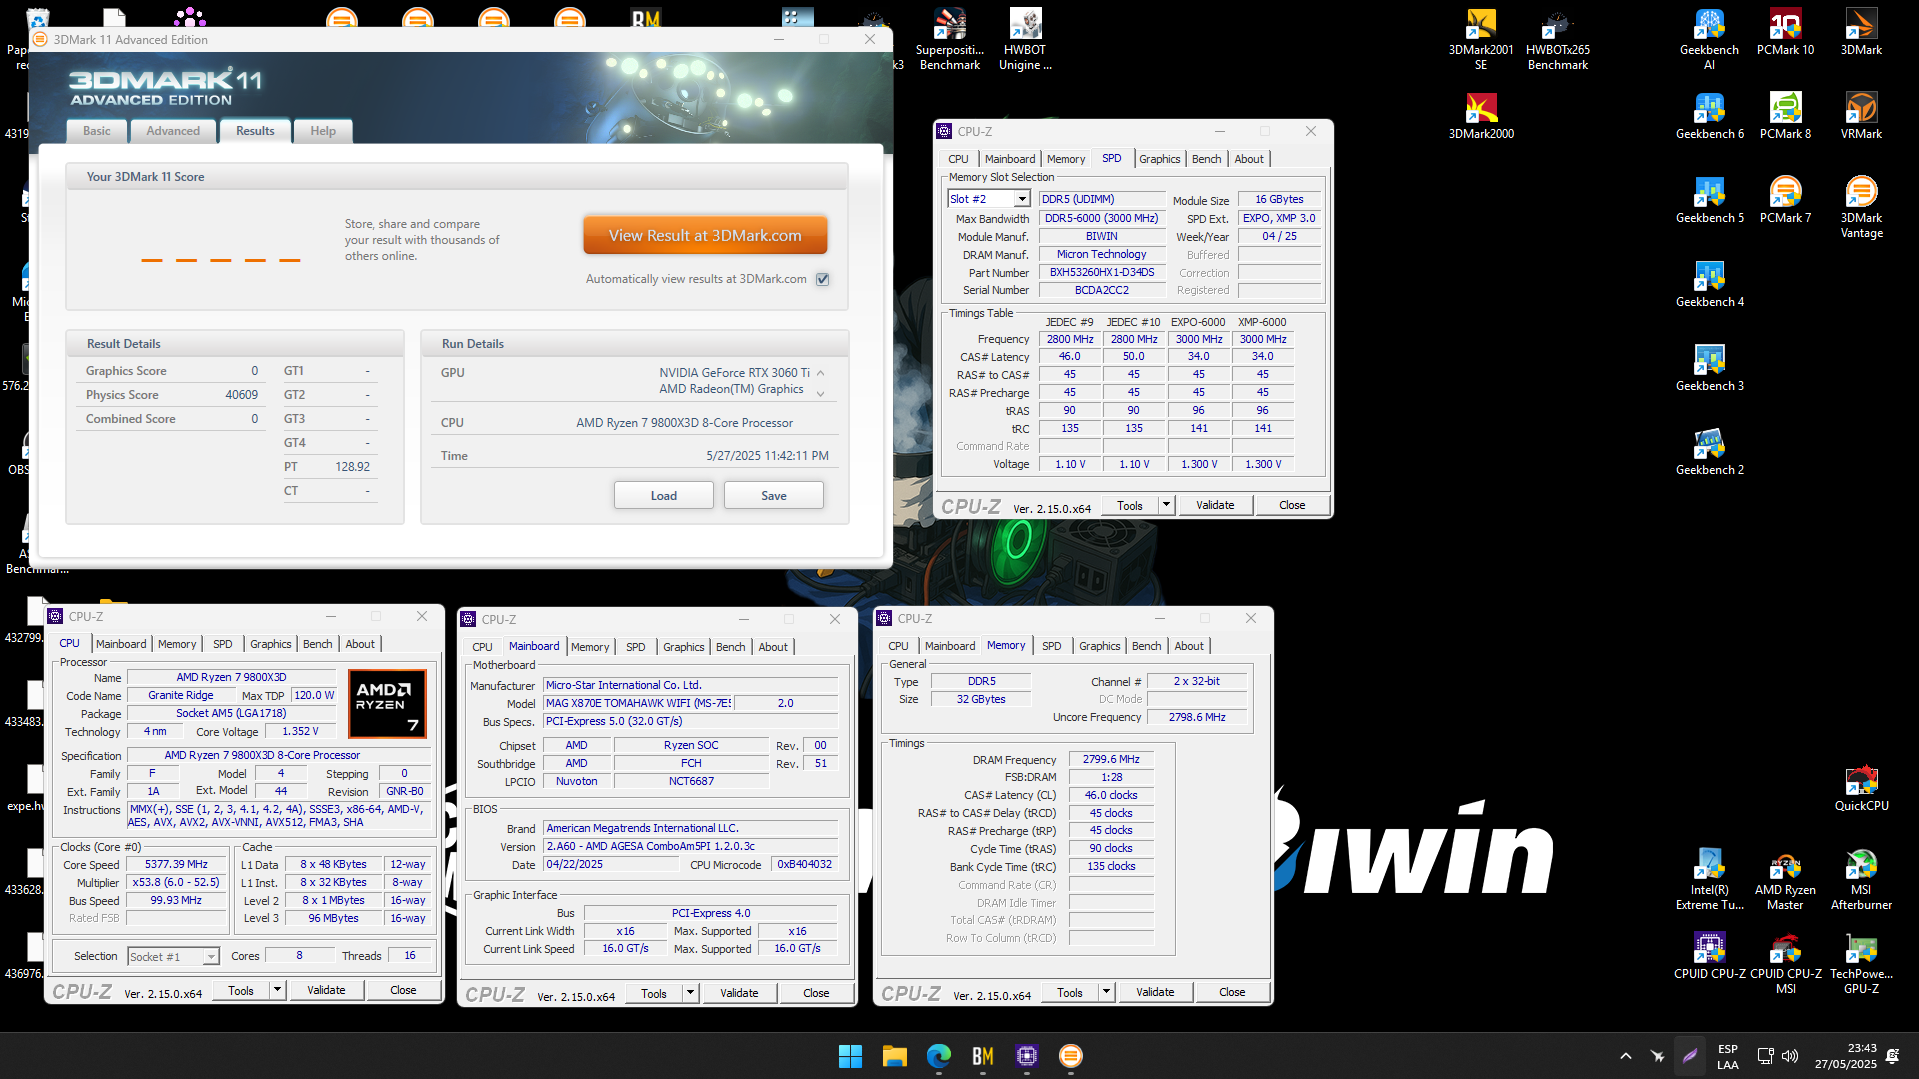1919x1079 pixels.
Task: Click the Physics Score value 40609
Action: (241, 395)
